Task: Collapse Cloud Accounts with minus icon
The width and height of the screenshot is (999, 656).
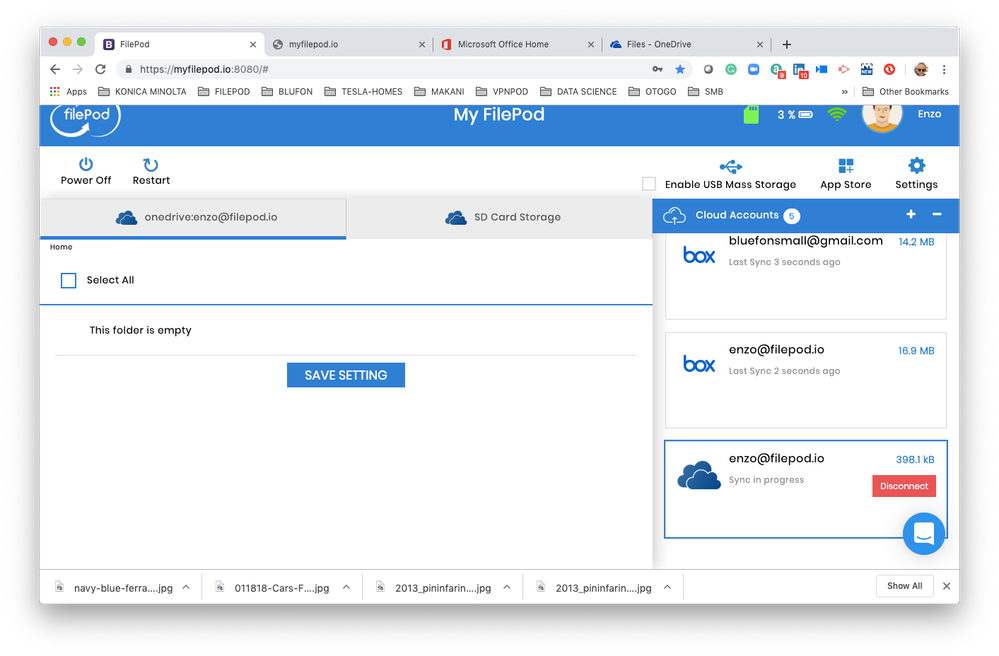Action: [937, 215]
